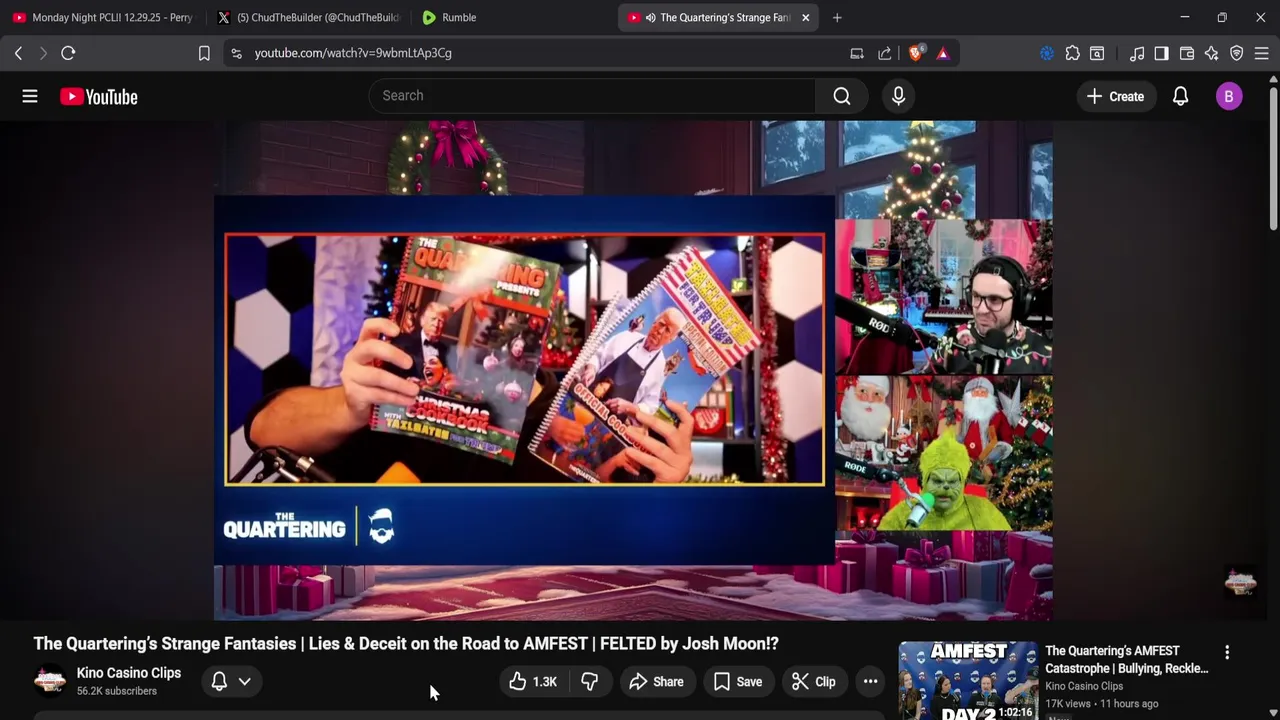Click the video player to pause playback
This screenshot has width=1280, height=720.
pyautogui.click(x=633, y=370)
